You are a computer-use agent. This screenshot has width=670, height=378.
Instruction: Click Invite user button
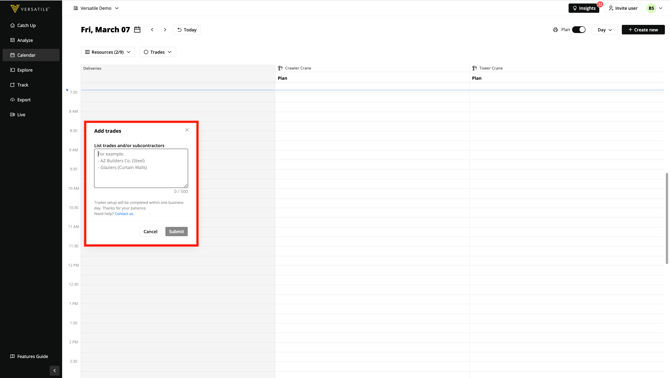tap(623, 8)
